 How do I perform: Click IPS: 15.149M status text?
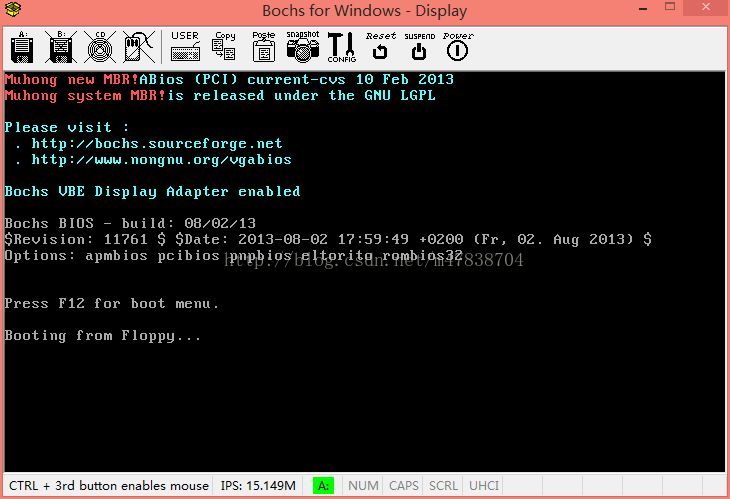(258, 486)
